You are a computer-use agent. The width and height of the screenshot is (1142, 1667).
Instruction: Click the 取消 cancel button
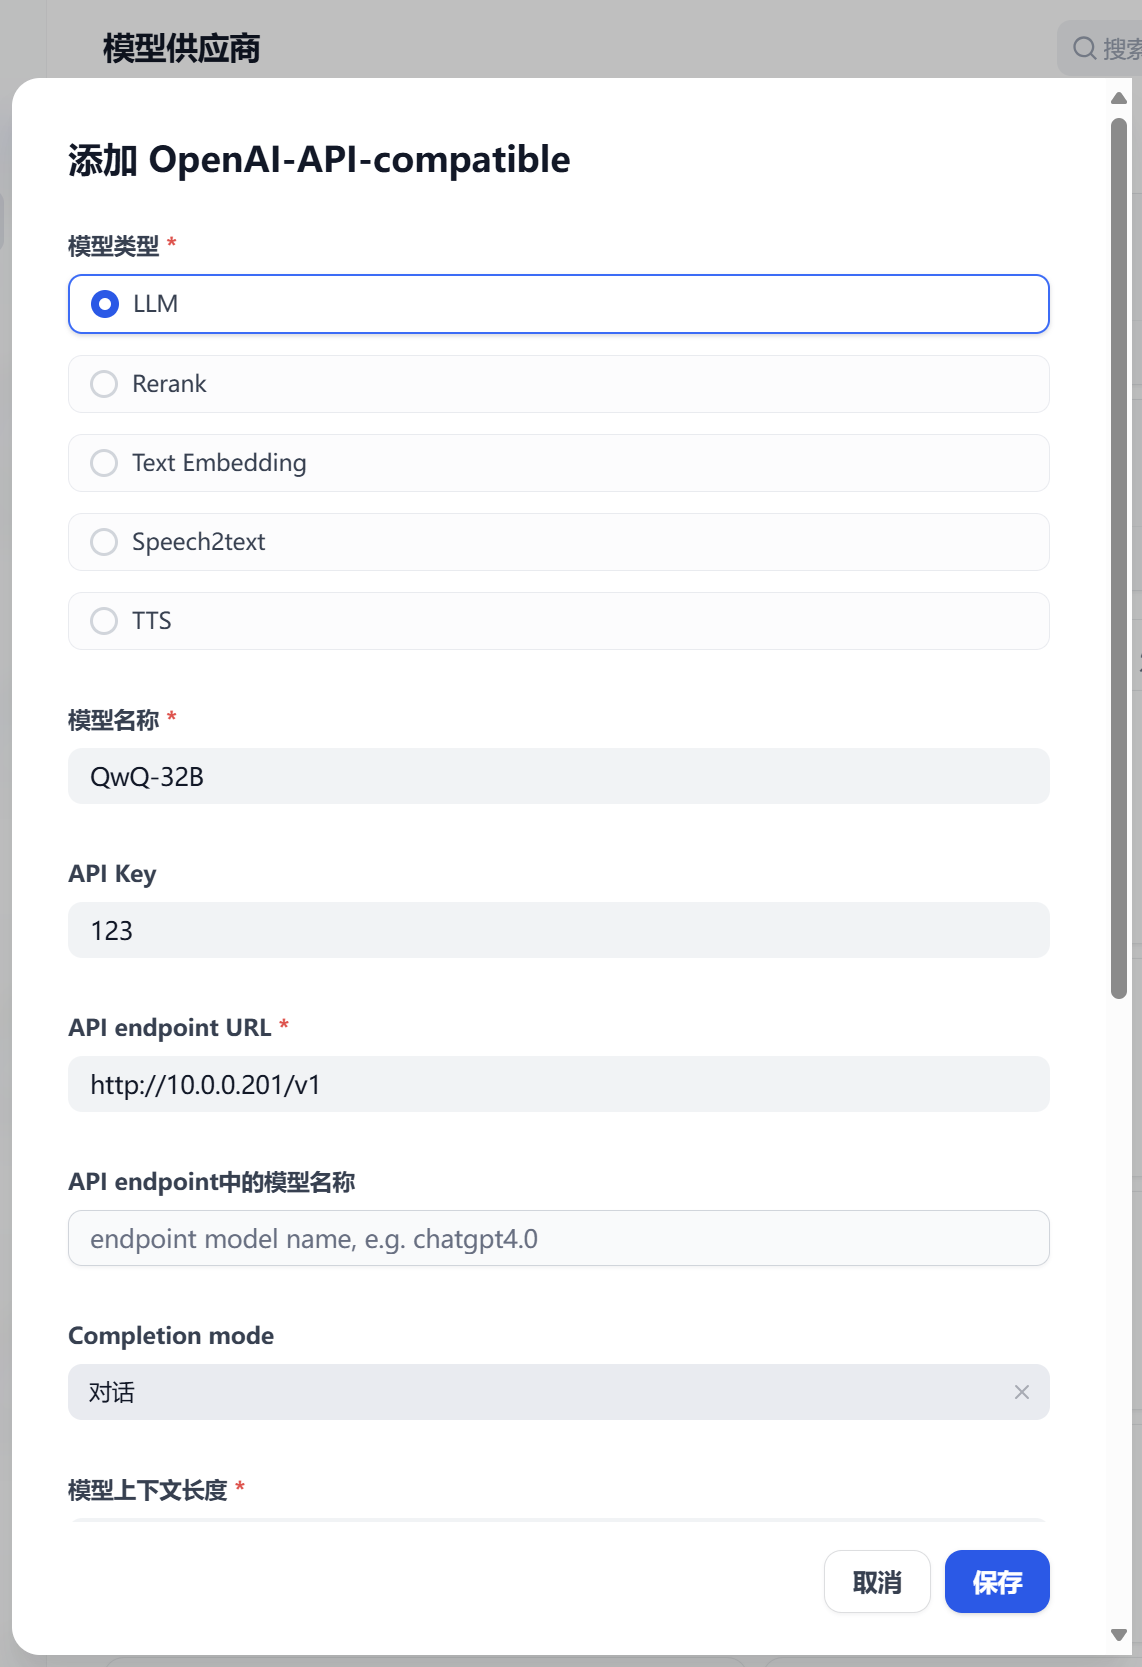(877, 1582)
